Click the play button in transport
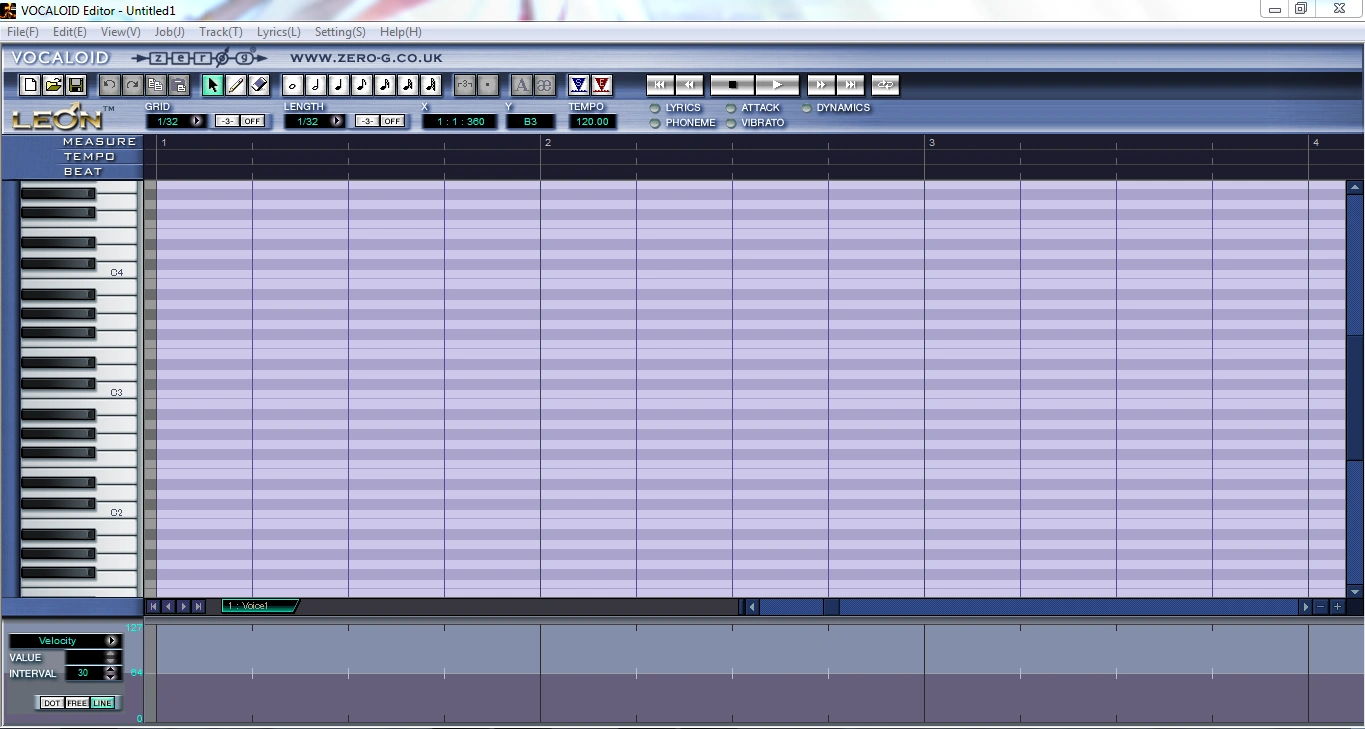This screenshot has height=729, width=1365. (777, 85)
